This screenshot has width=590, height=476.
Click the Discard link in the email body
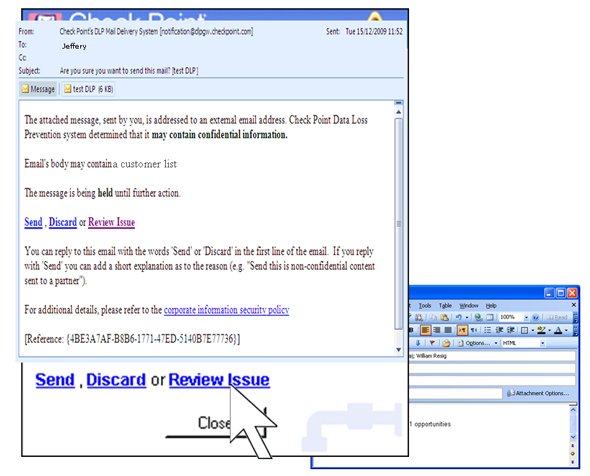(x=63, y=222)
